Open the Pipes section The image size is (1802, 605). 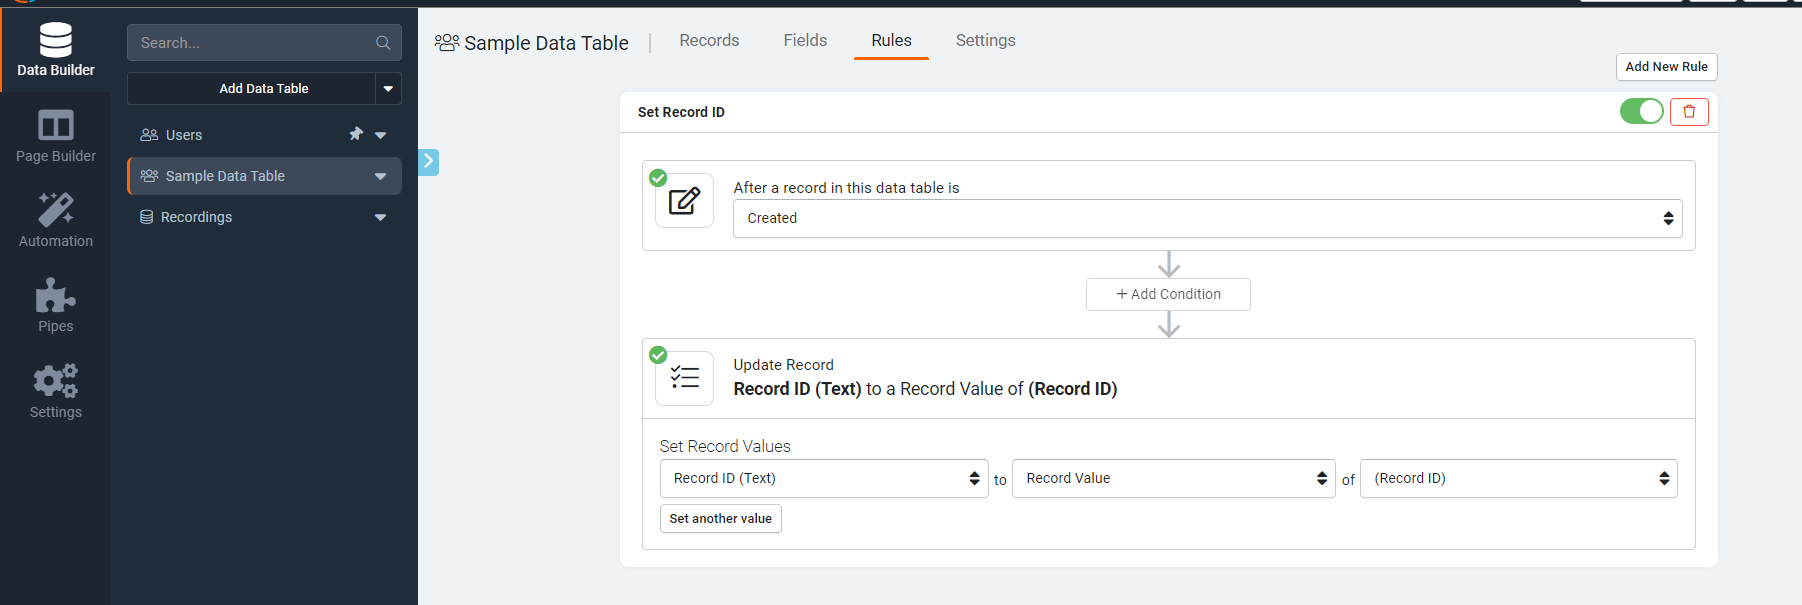coord(55,305)
